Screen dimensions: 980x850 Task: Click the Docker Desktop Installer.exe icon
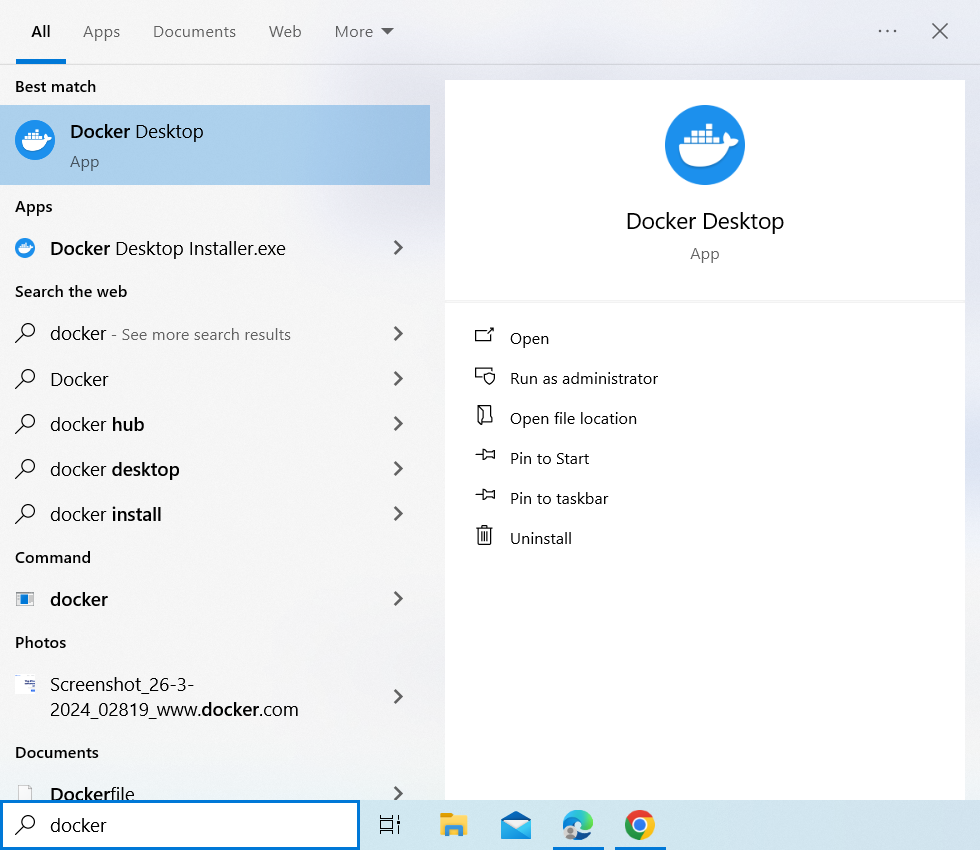[x=25, y=248]
